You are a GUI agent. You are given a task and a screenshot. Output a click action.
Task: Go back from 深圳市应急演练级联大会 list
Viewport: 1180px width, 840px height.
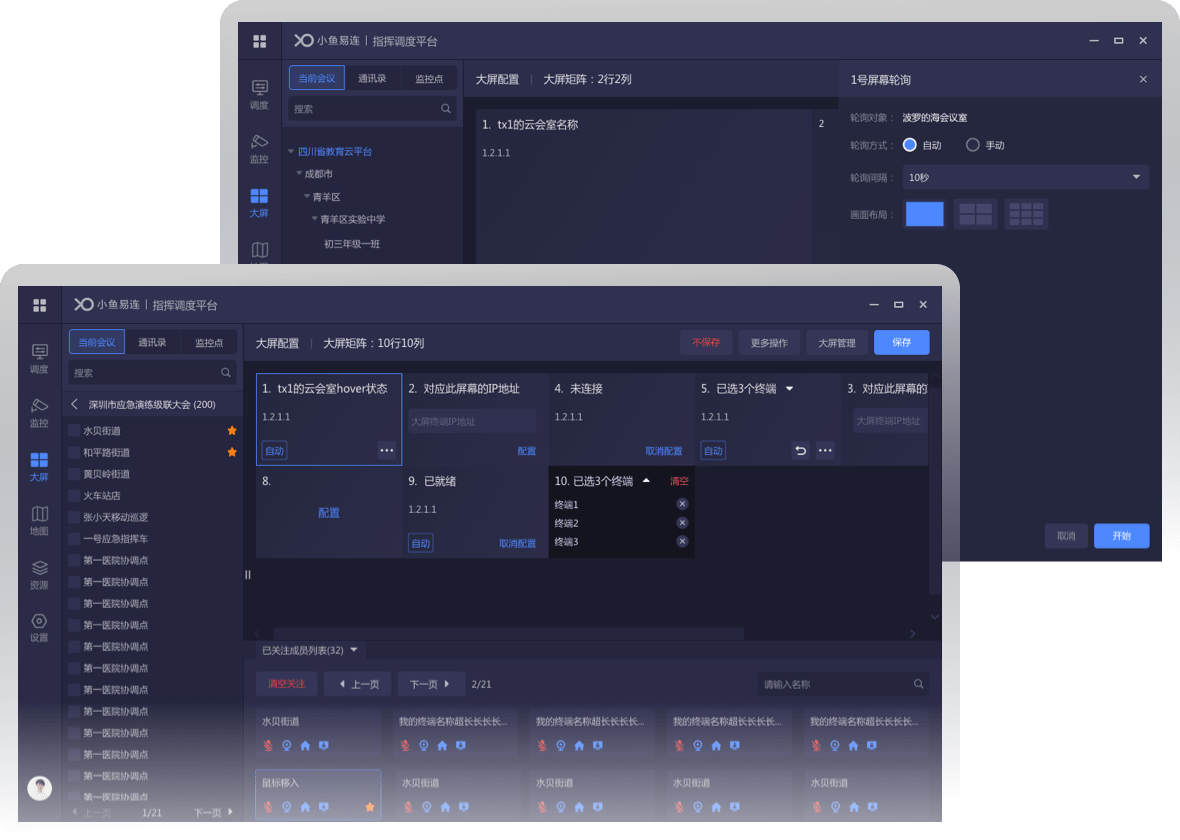(x=75, y=404)
